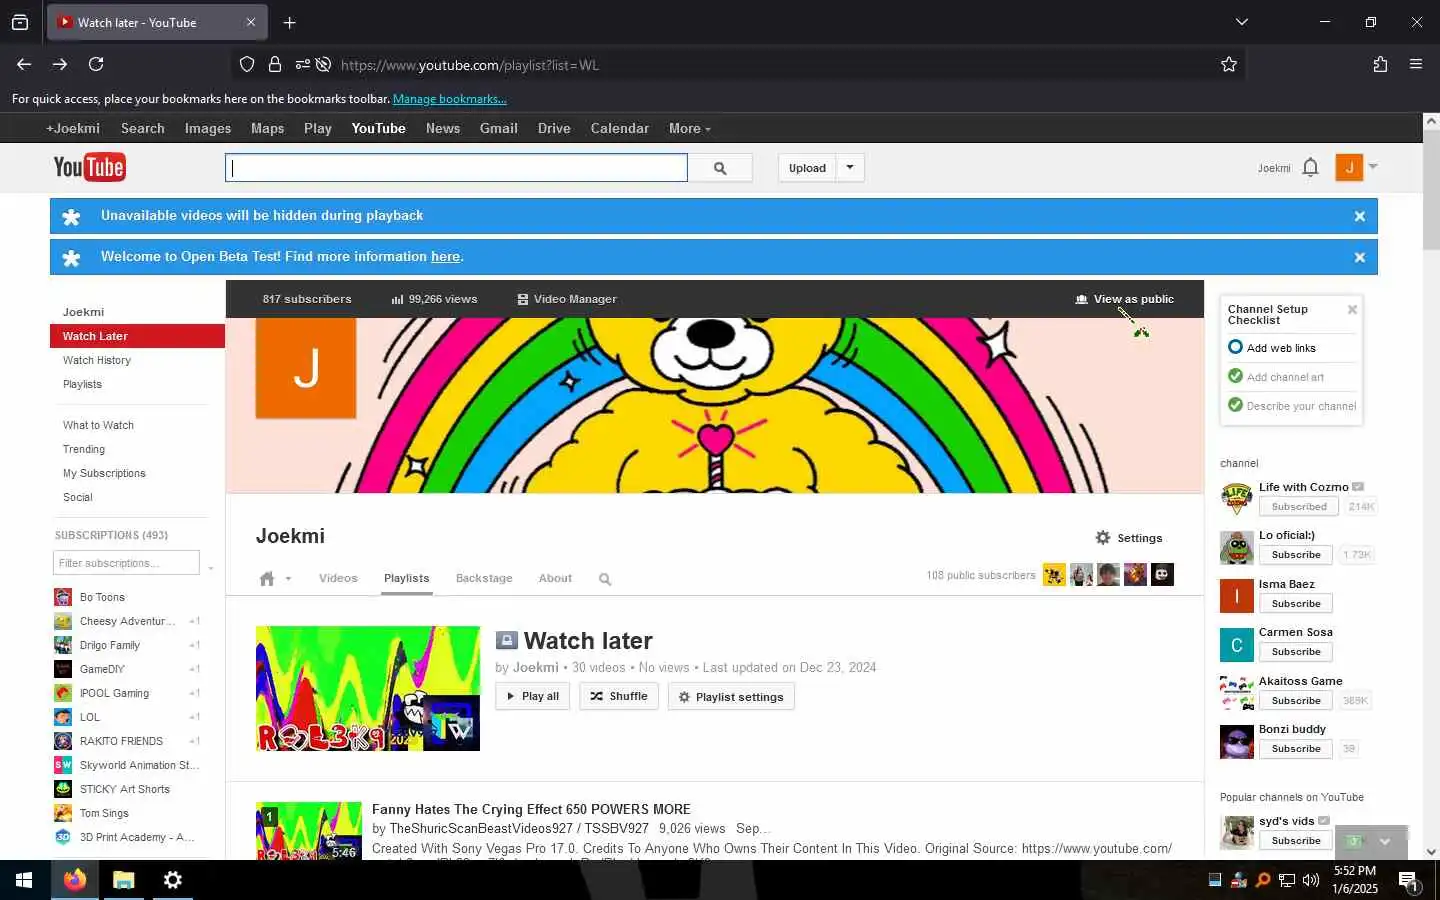Screen dimensions: 1440x900
Task: Click the Bo Toons subscription icon
Action: pos(63,597)
